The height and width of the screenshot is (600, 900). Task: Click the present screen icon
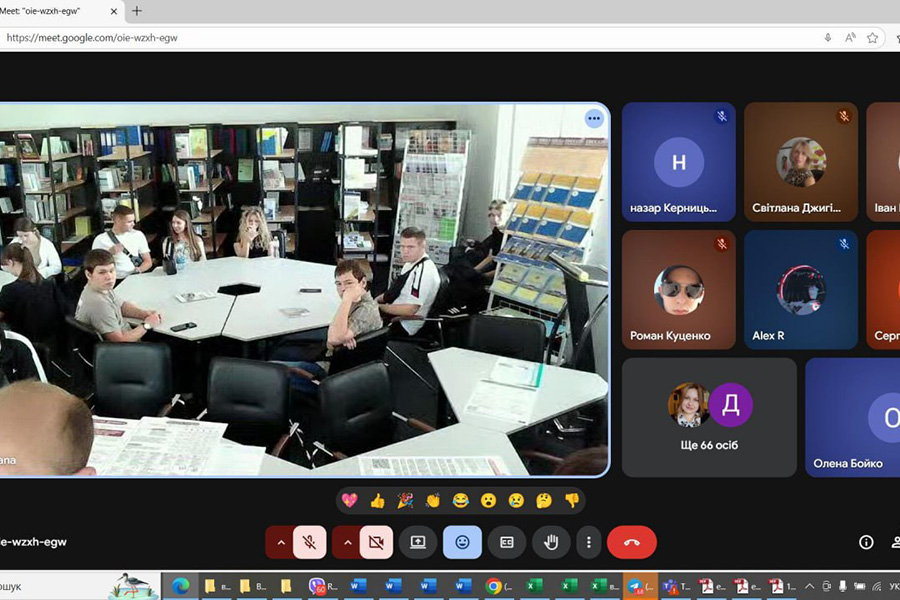point(418,542)
